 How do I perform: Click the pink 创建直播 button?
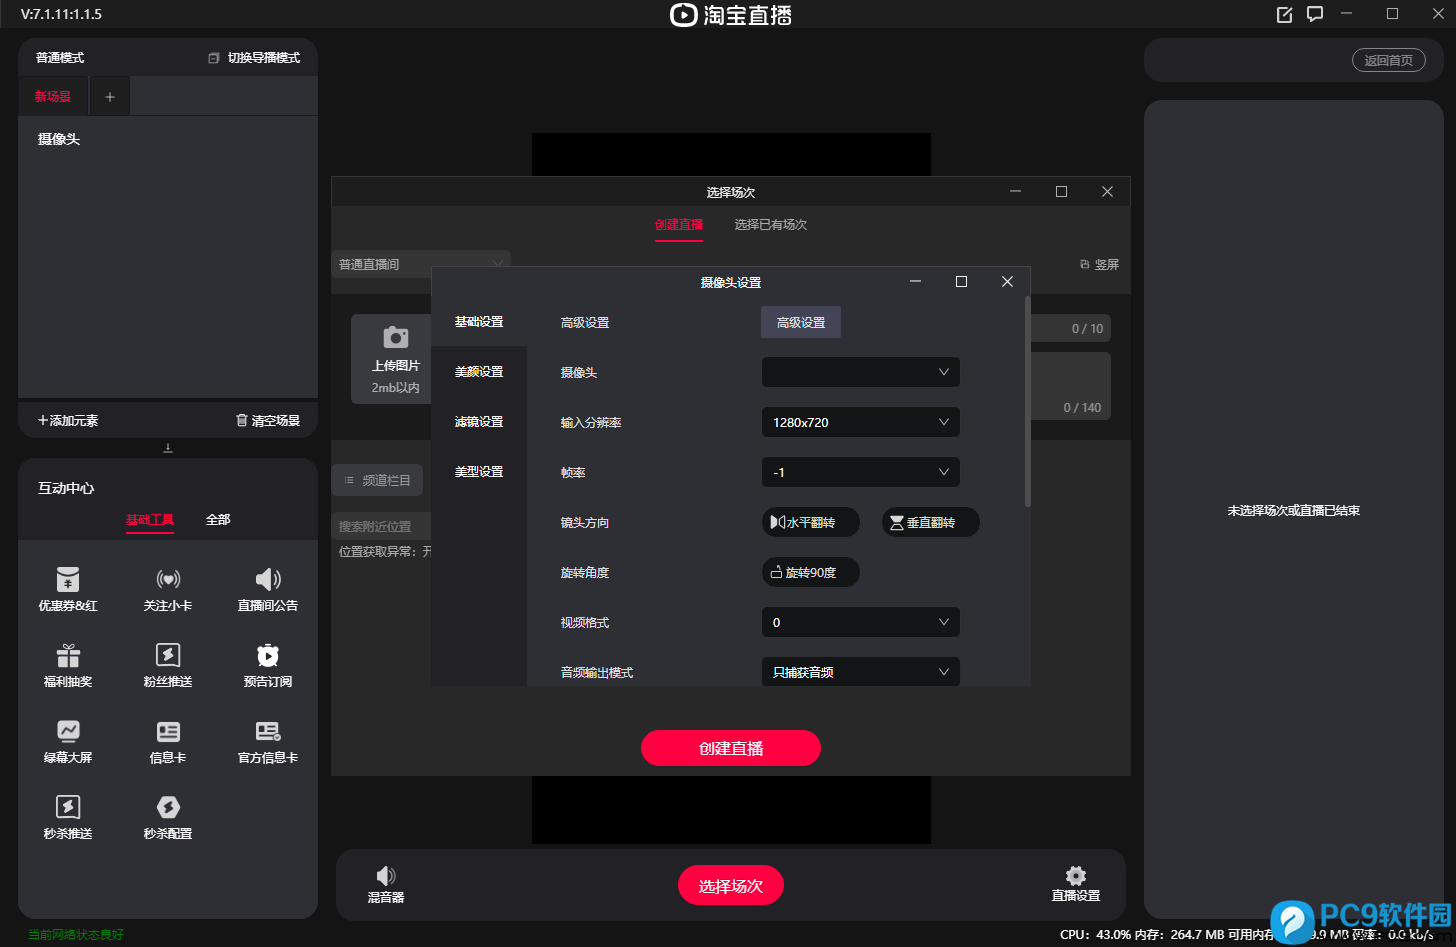click(731, 748)
